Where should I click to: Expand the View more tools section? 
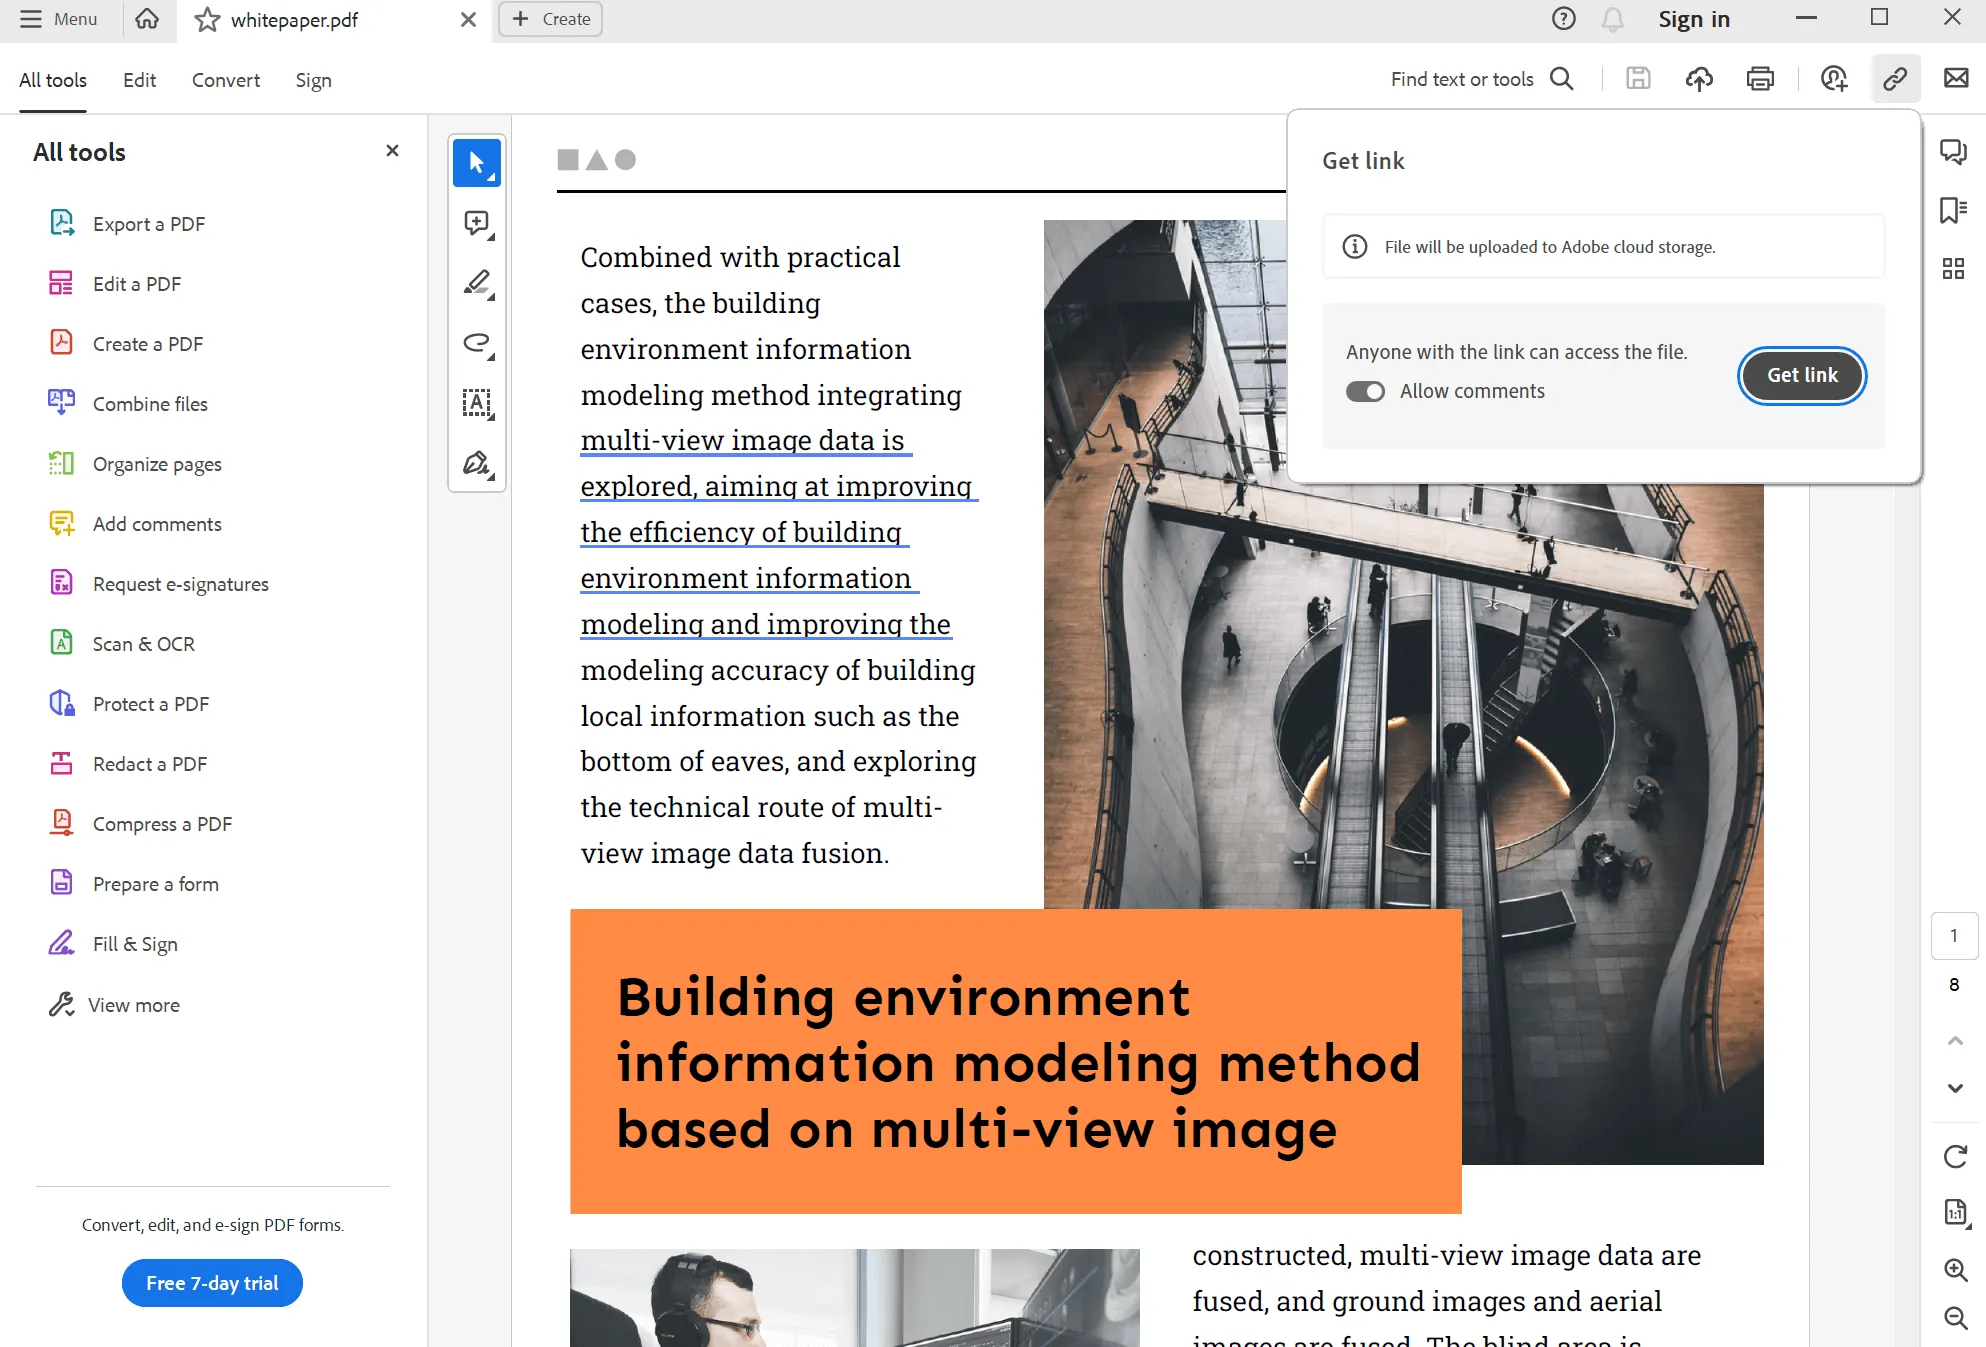(134, 1004)
